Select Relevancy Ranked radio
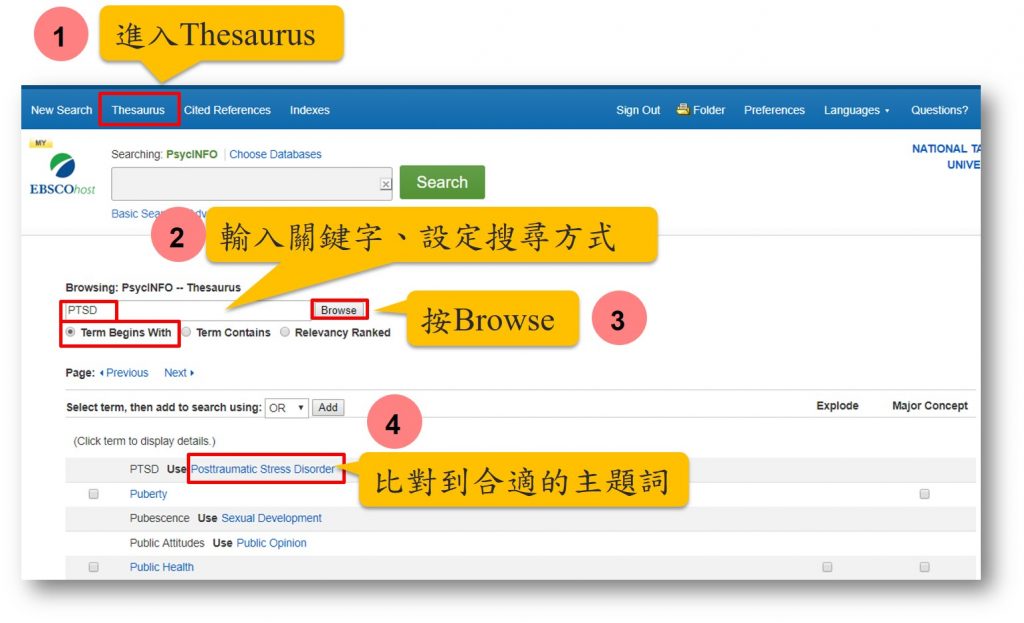The height and width of the screenshot is (623, 1024). [x=285, y=332]
